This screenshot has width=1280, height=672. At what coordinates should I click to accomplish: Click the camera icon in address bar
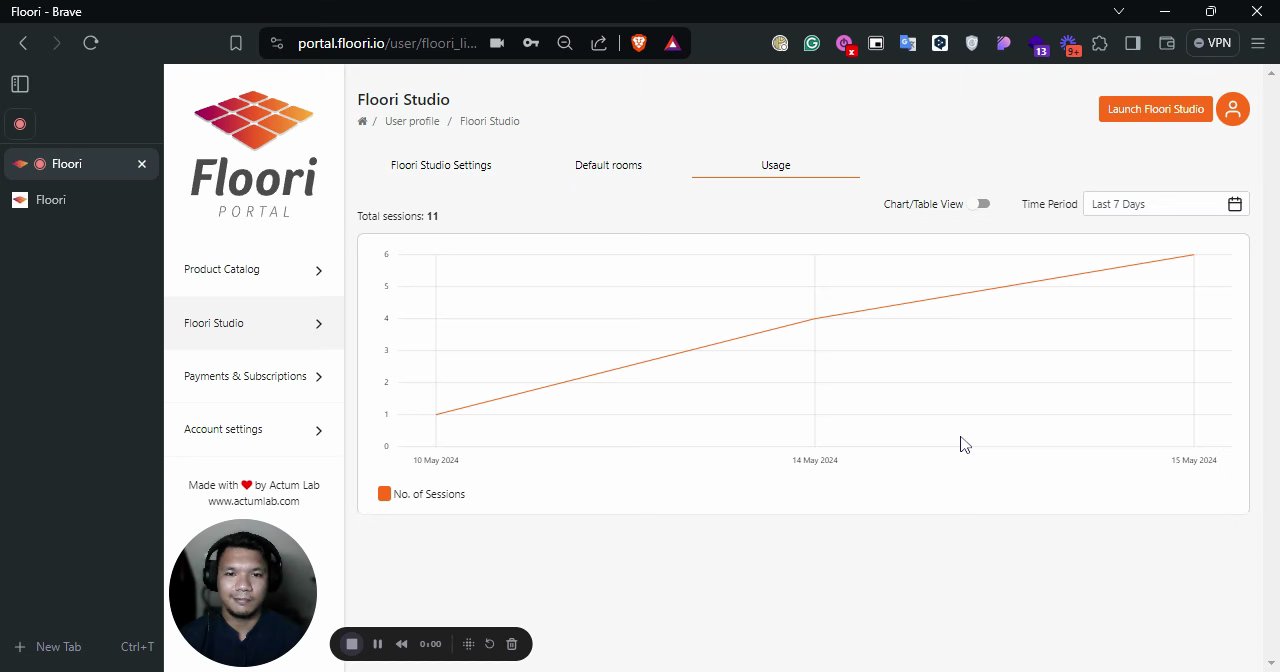click(x=497, y=43)
